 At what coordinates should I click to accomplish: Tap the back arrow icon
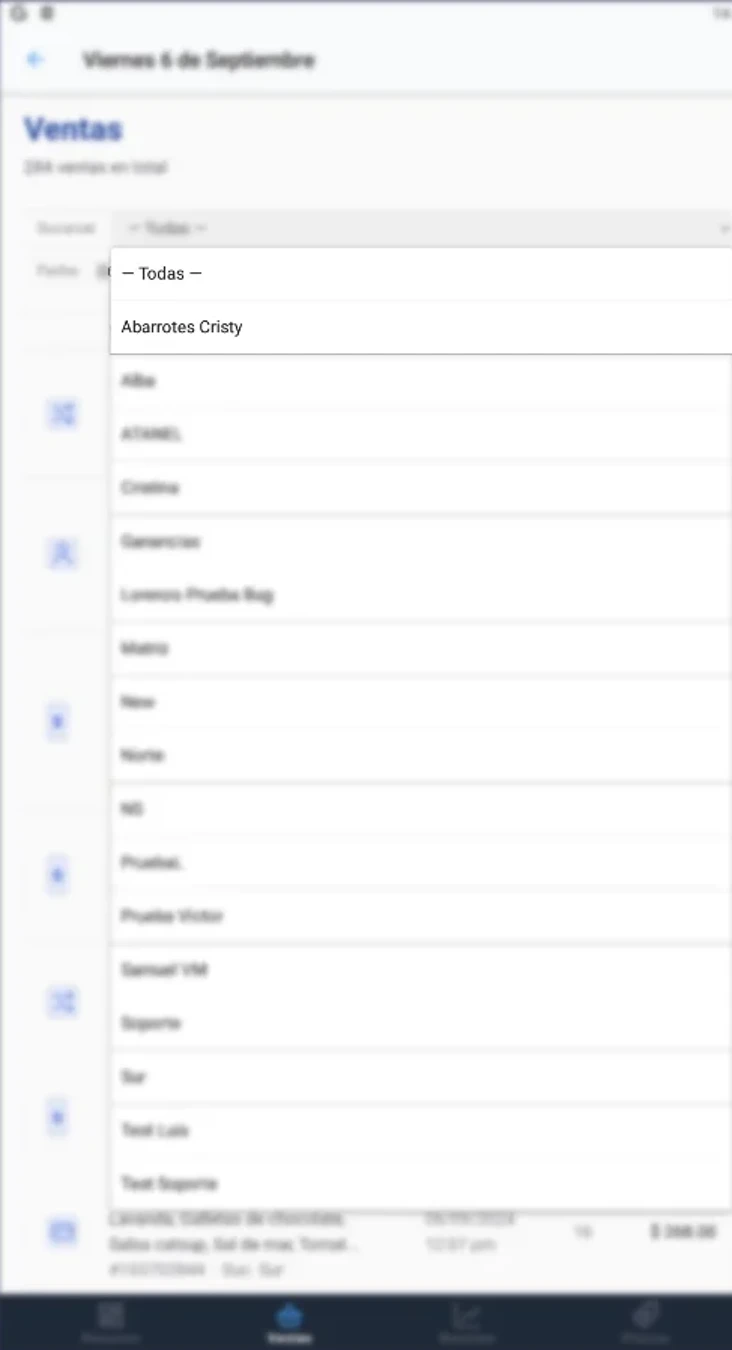coord(35,60)
